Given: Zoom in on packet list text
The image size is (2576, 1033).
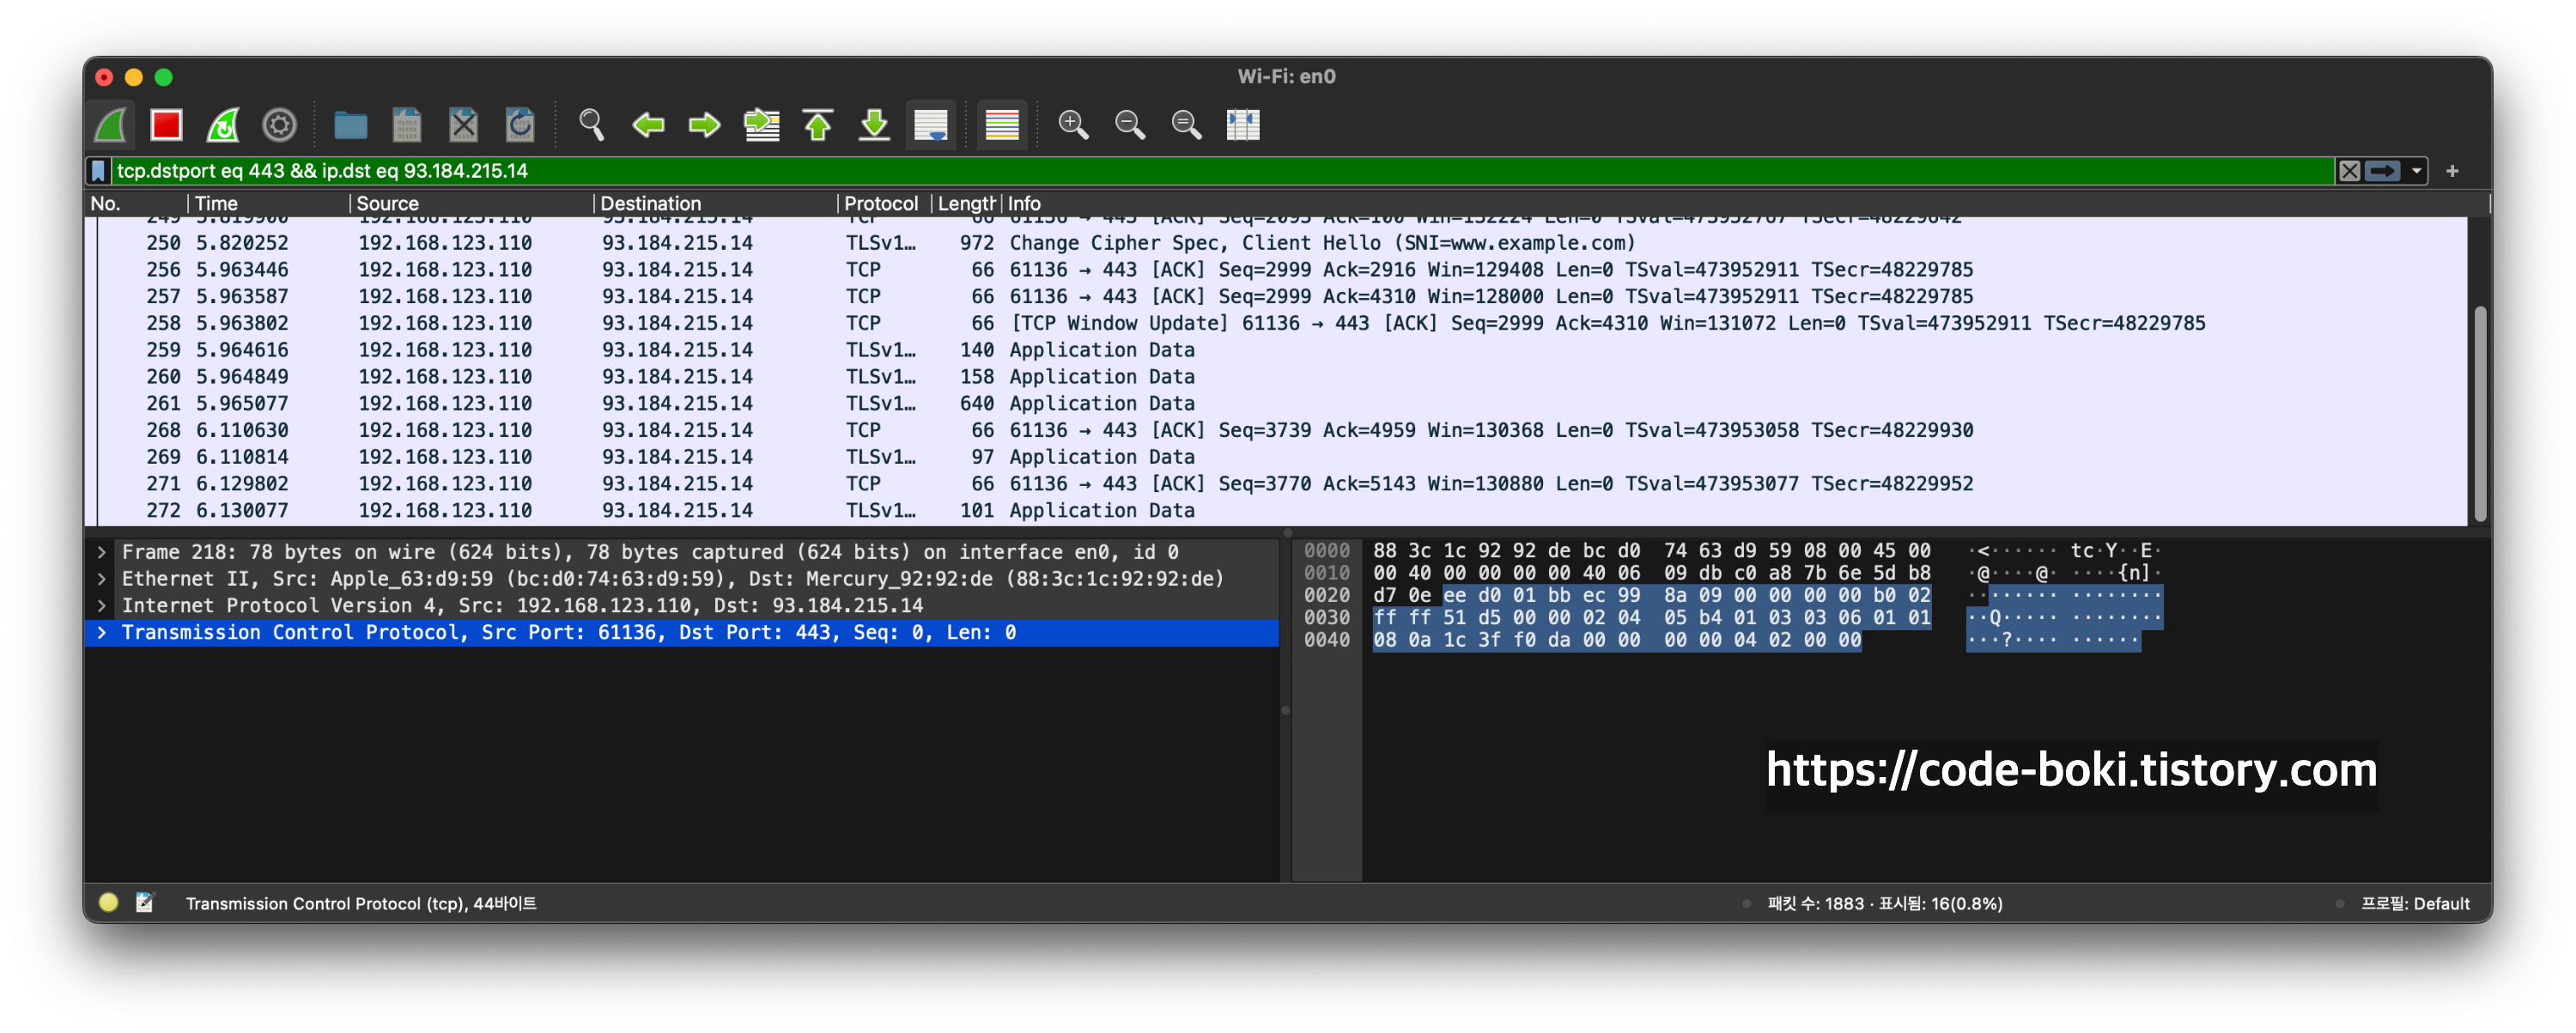Looking at the screenshot, I should click(x=1073, y=125).
